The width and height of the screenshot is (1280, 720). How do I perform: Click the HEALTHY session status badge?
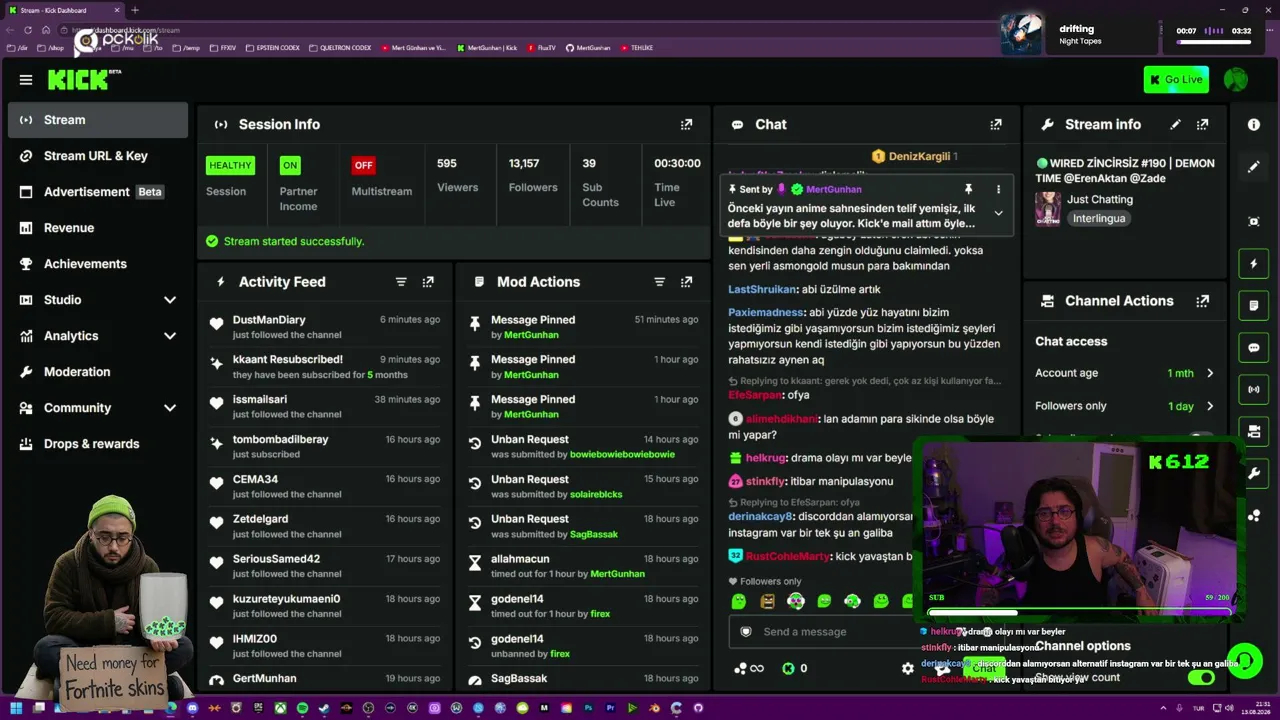click(x=230, y=165)
